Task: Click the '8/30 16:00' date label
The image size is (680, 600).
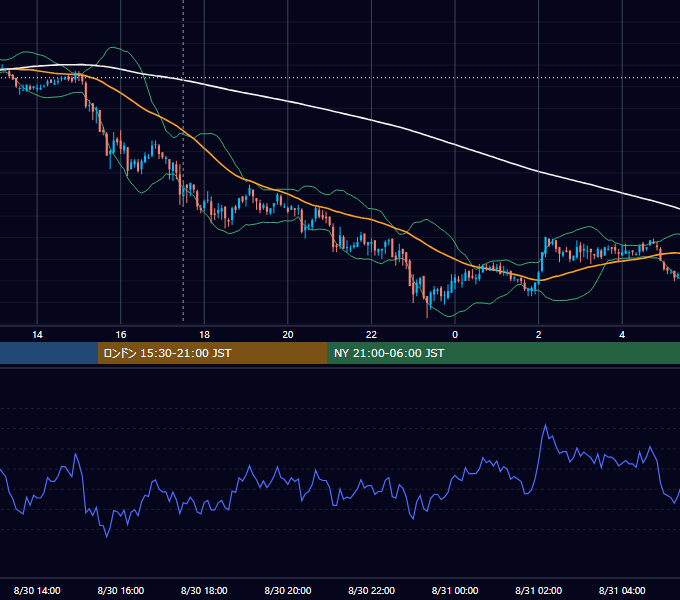Action: pyautogui.click(x=121, y=590)
